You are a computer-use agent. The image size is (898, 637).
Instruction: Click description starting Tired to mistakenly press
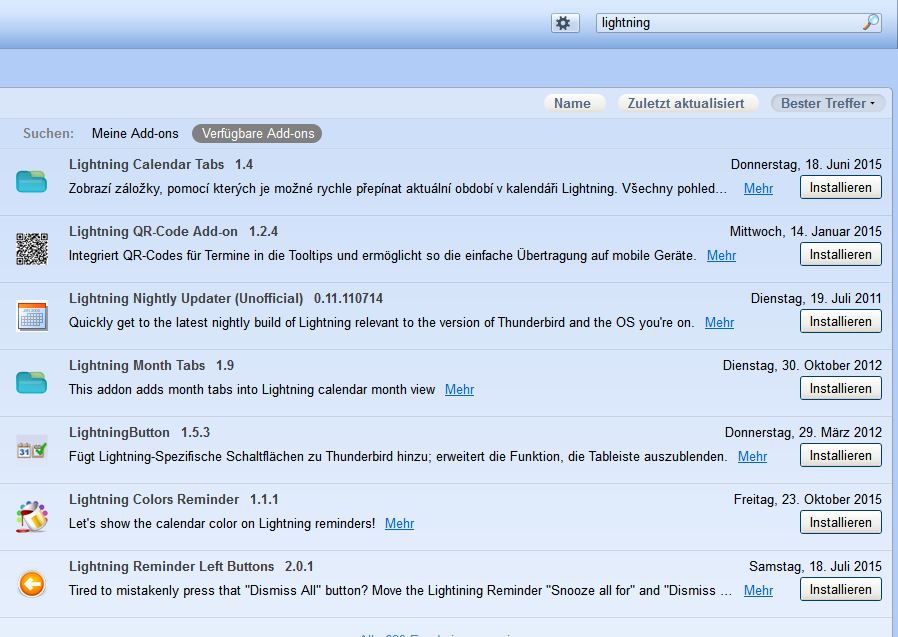(400, 591)
